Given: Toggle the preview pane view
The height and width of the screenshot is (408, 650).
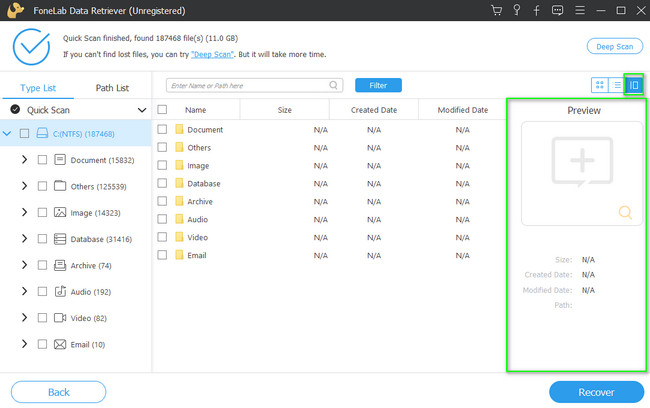Looking at the screenshot, I should click(x=634, y=85).
